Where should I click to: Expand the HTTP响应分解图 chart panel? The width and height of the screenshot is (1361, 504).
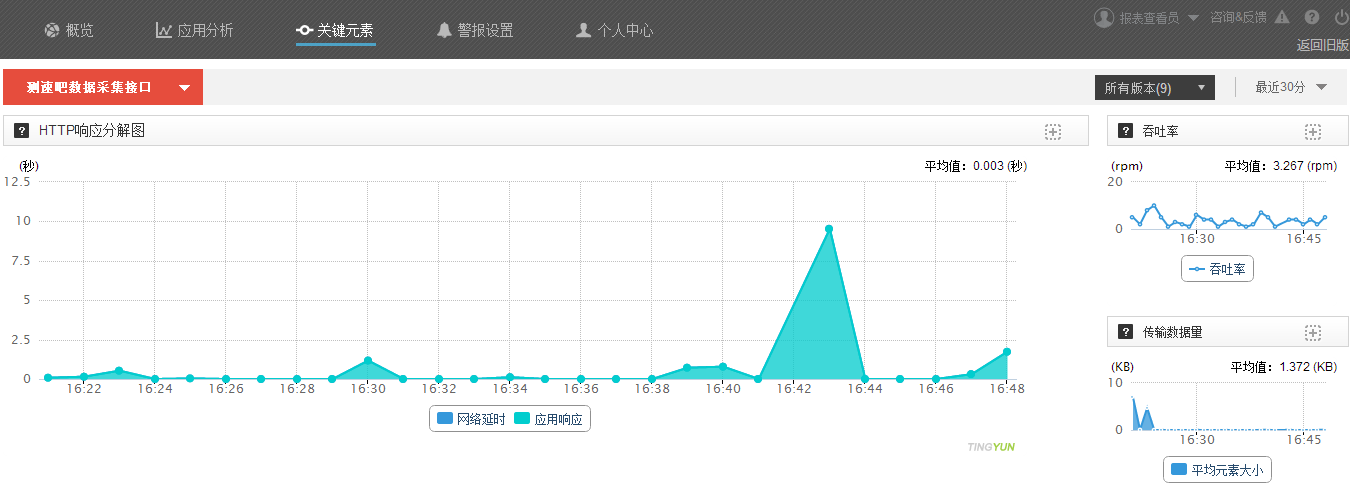1053,131
